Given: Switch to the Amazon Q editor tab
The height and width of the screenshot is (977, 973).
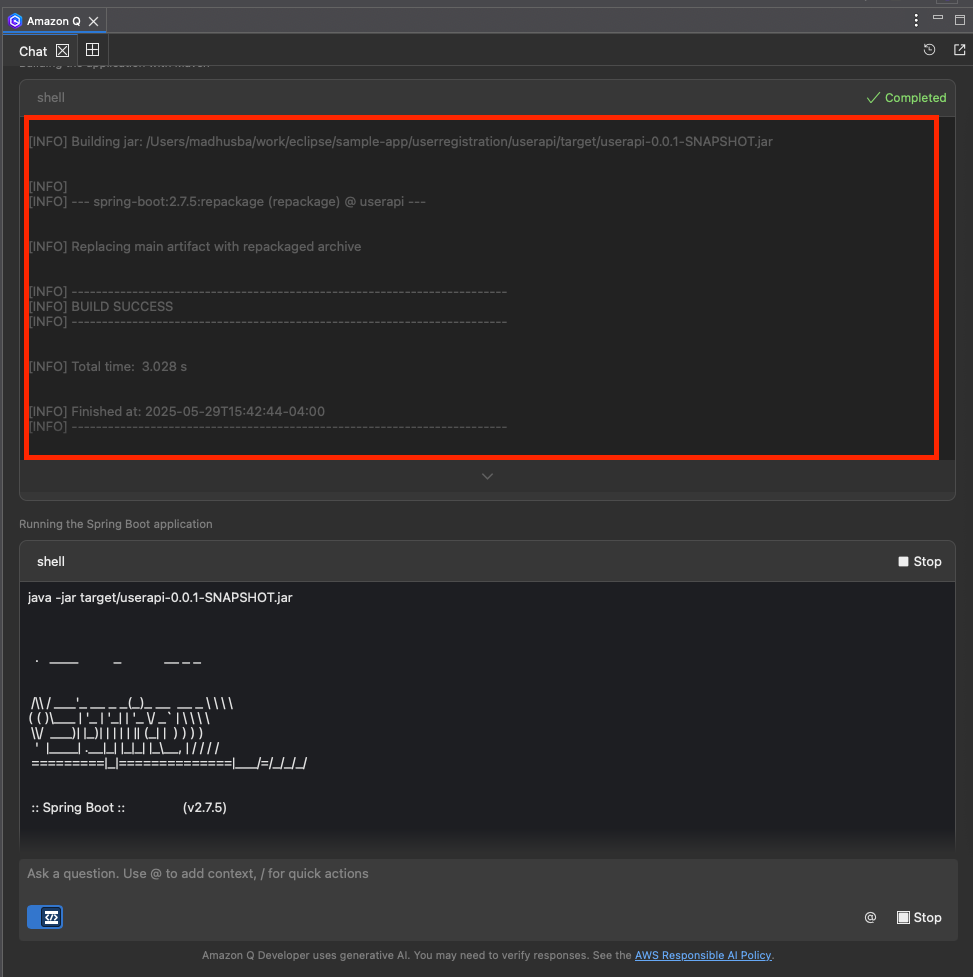Looking at the screenshot, I should (55, 20).
